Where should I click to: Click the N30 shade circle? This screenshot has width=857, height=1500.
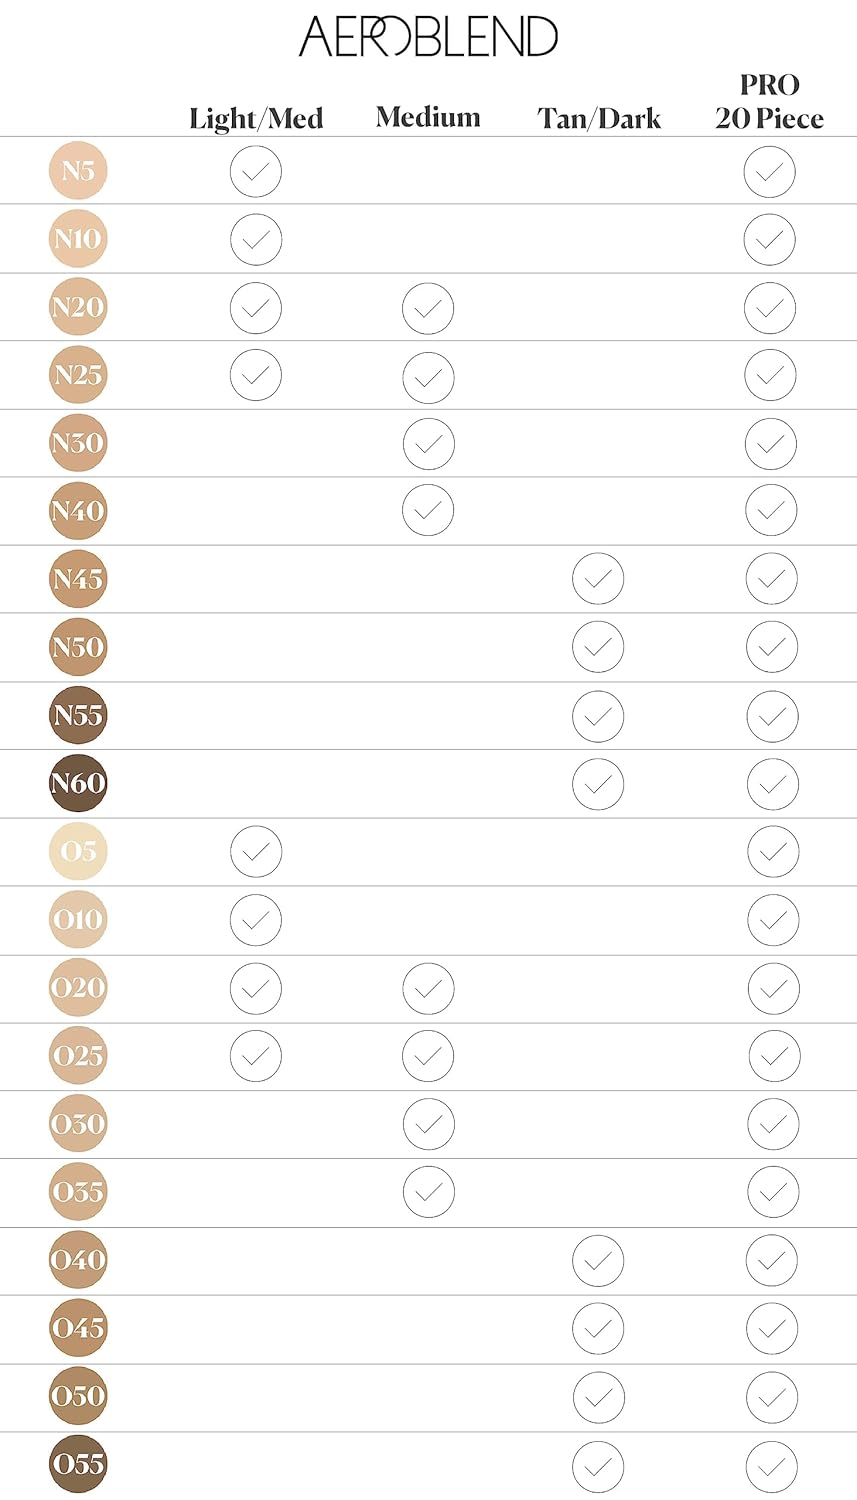tap(78, 443)
